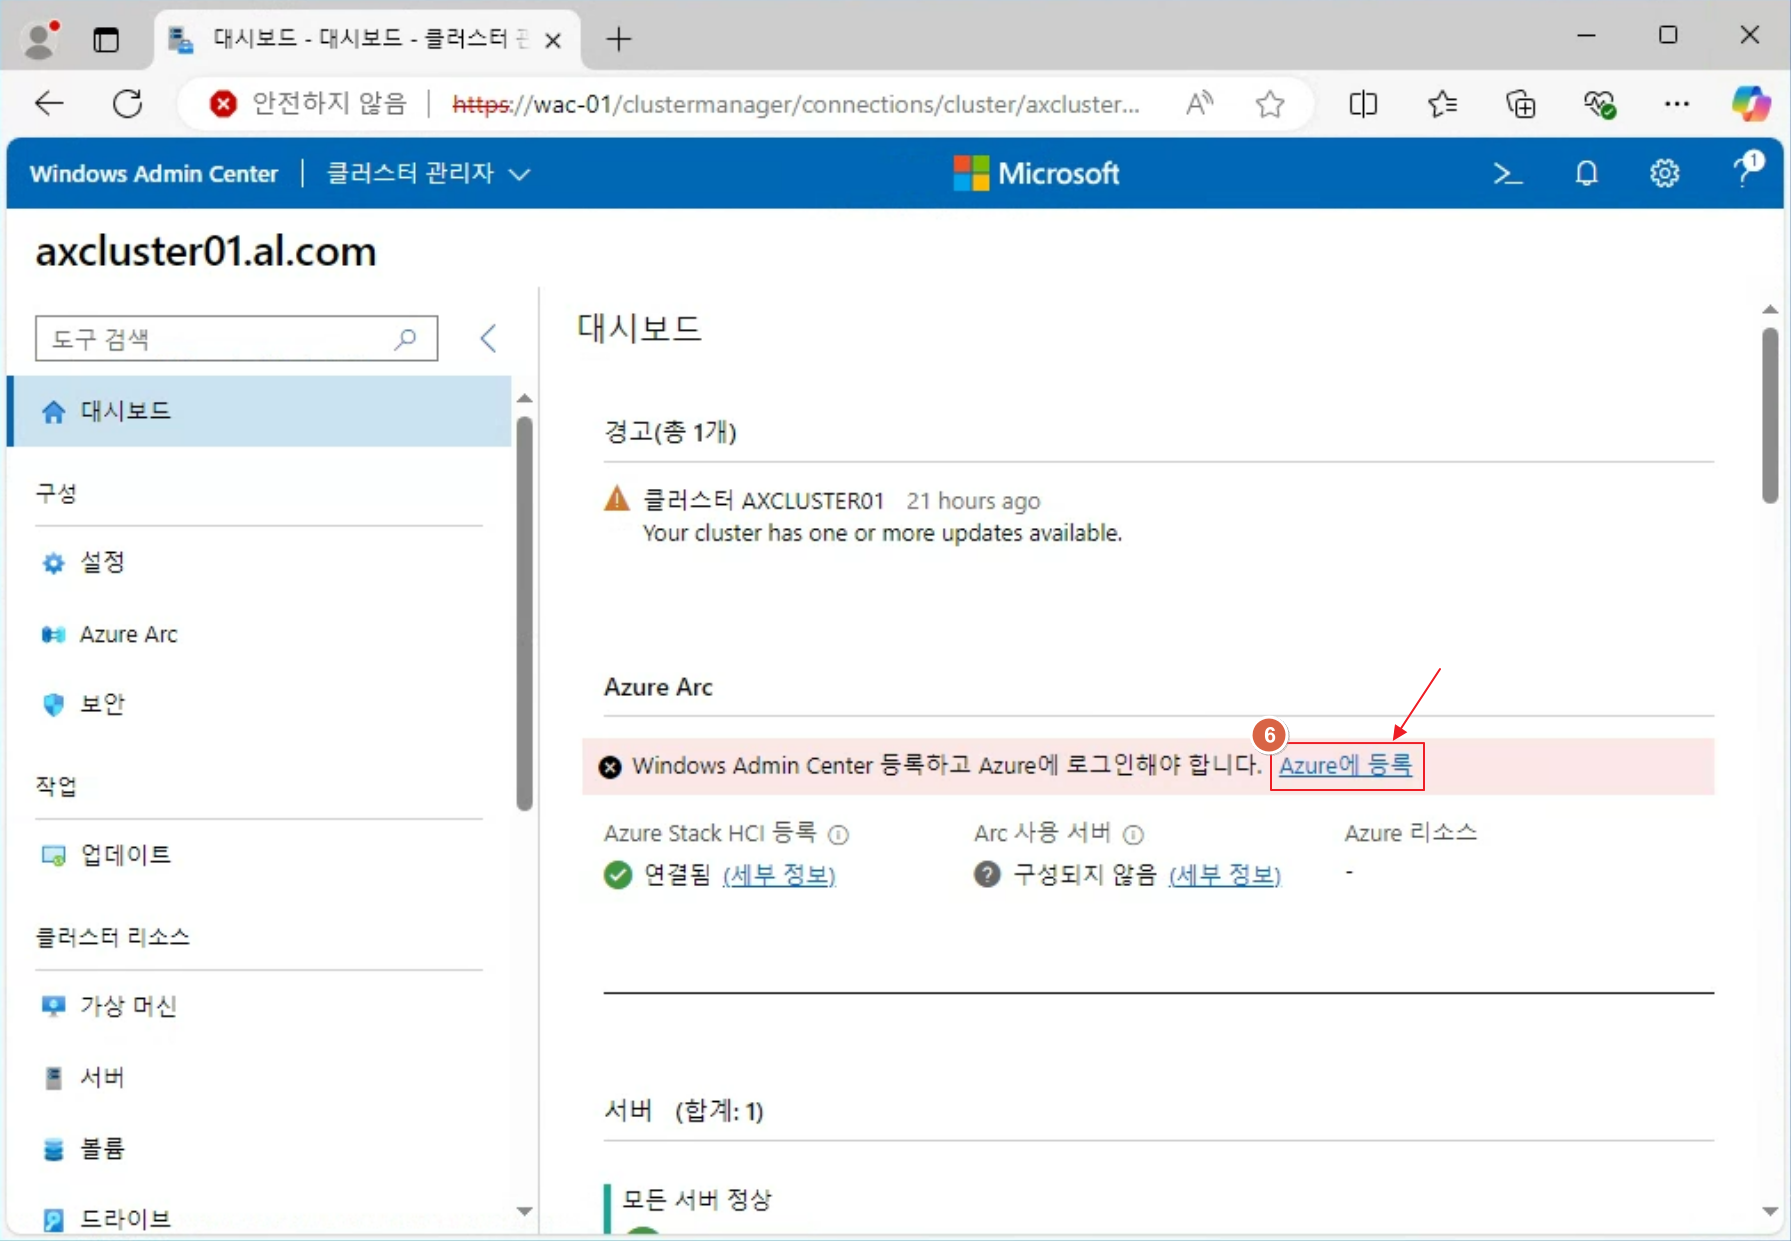The width and height of the screenshot is (1791, 1241).
Task: Click sidebar scroll up arrow
Action: pos(524,398)
